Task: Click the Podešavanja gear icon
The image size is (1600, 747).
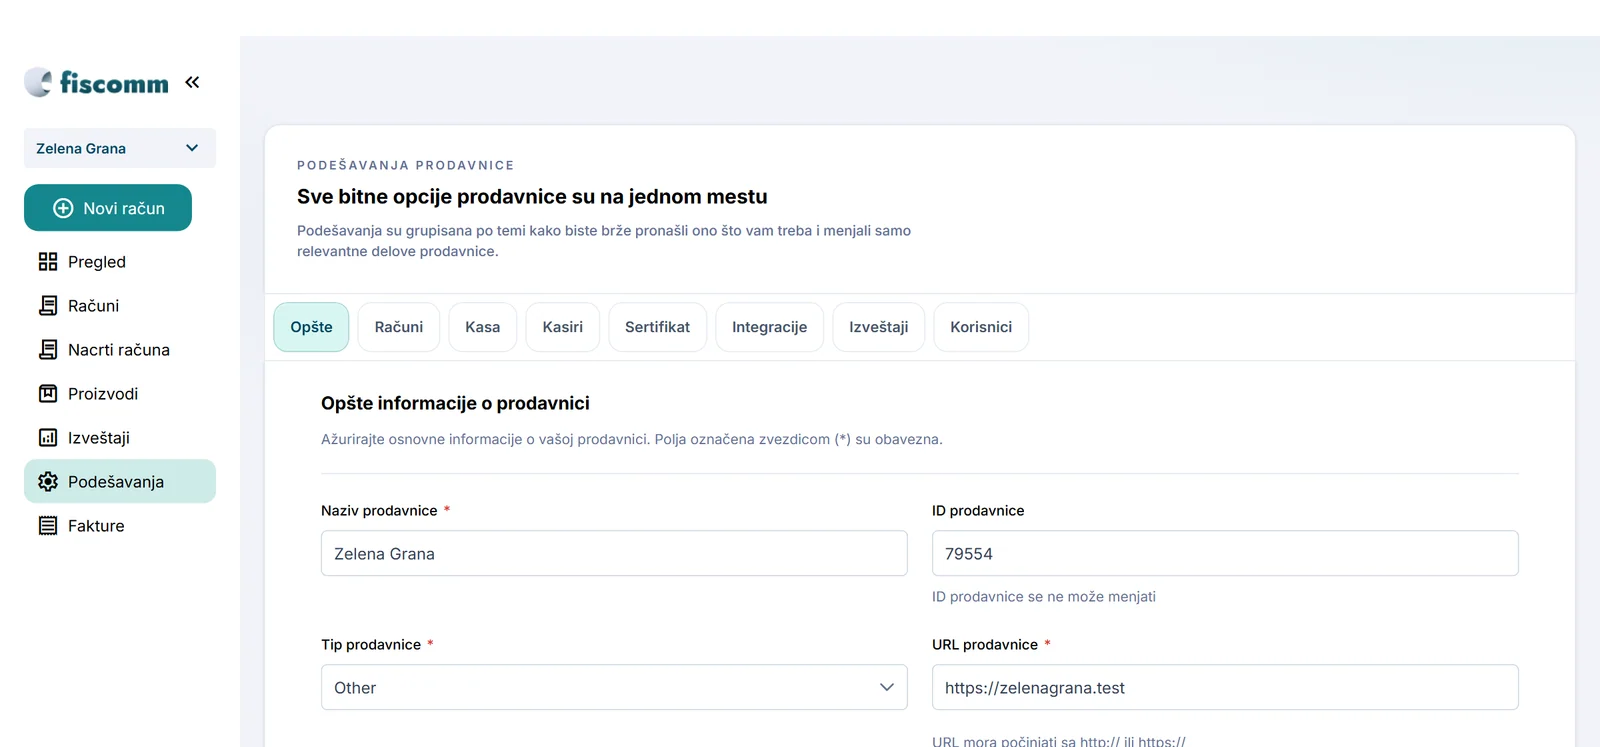Action: (x=48, y=482)
